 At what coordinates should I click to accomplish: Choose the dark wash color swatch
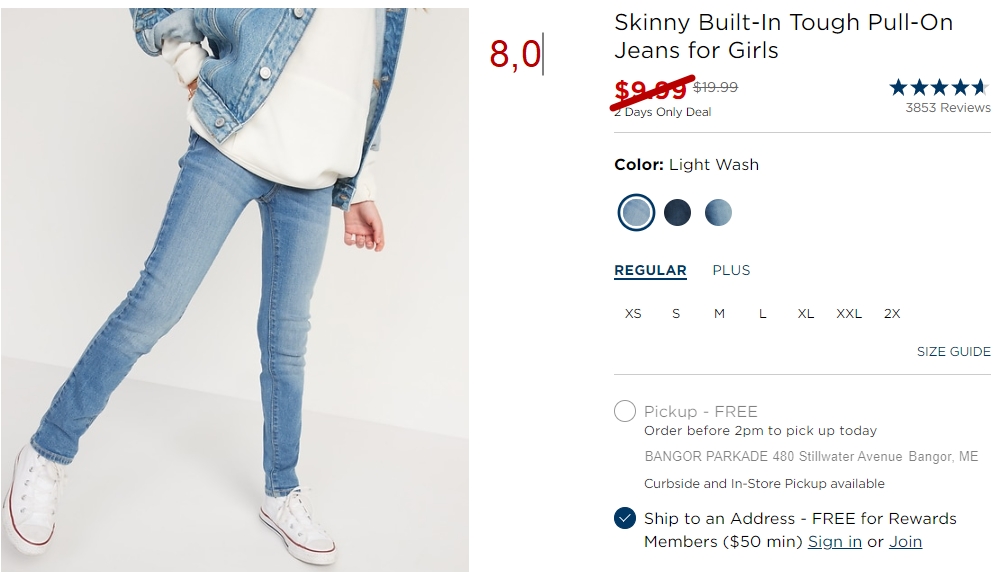point(677,212)
